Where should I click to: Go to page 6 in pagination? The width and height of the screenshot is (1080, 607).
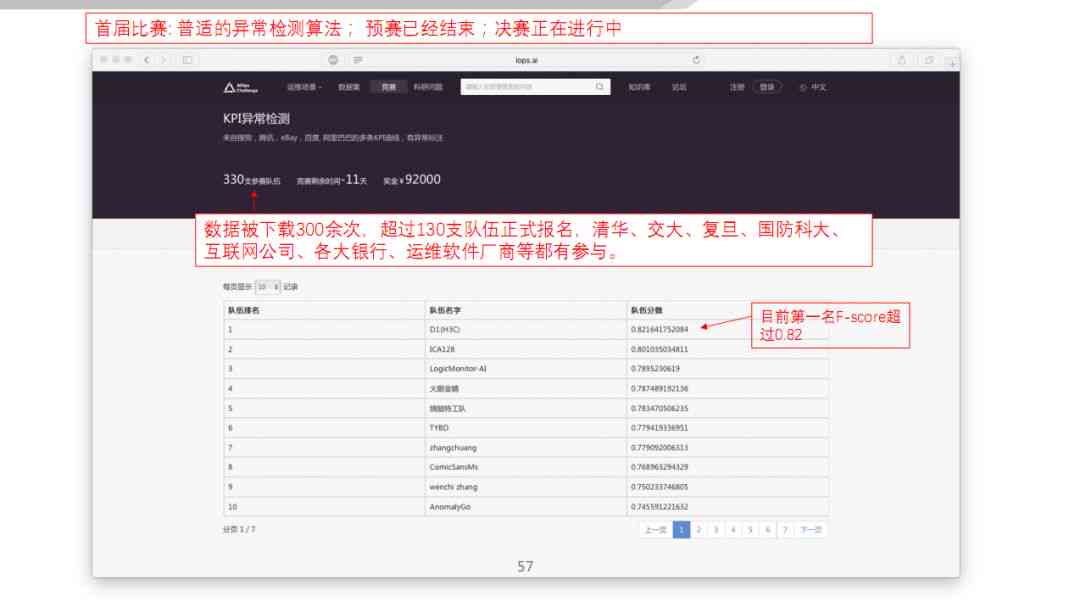click(767, 530)
